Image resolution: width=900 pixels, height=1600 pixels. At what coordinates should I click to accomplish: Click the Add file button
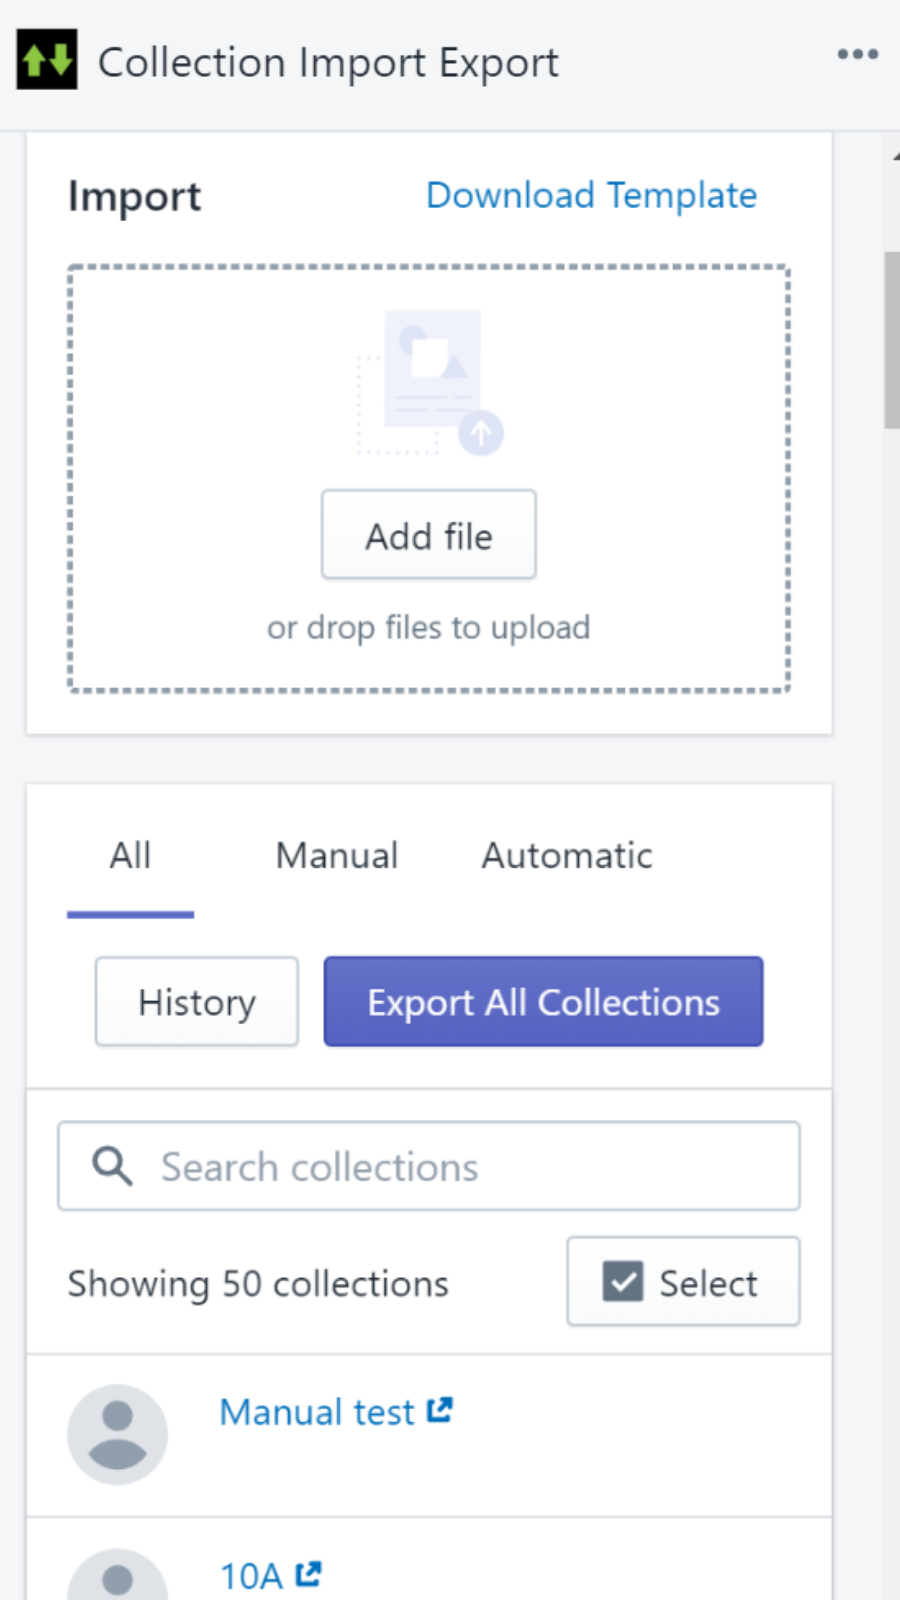[x=429, y=535]
